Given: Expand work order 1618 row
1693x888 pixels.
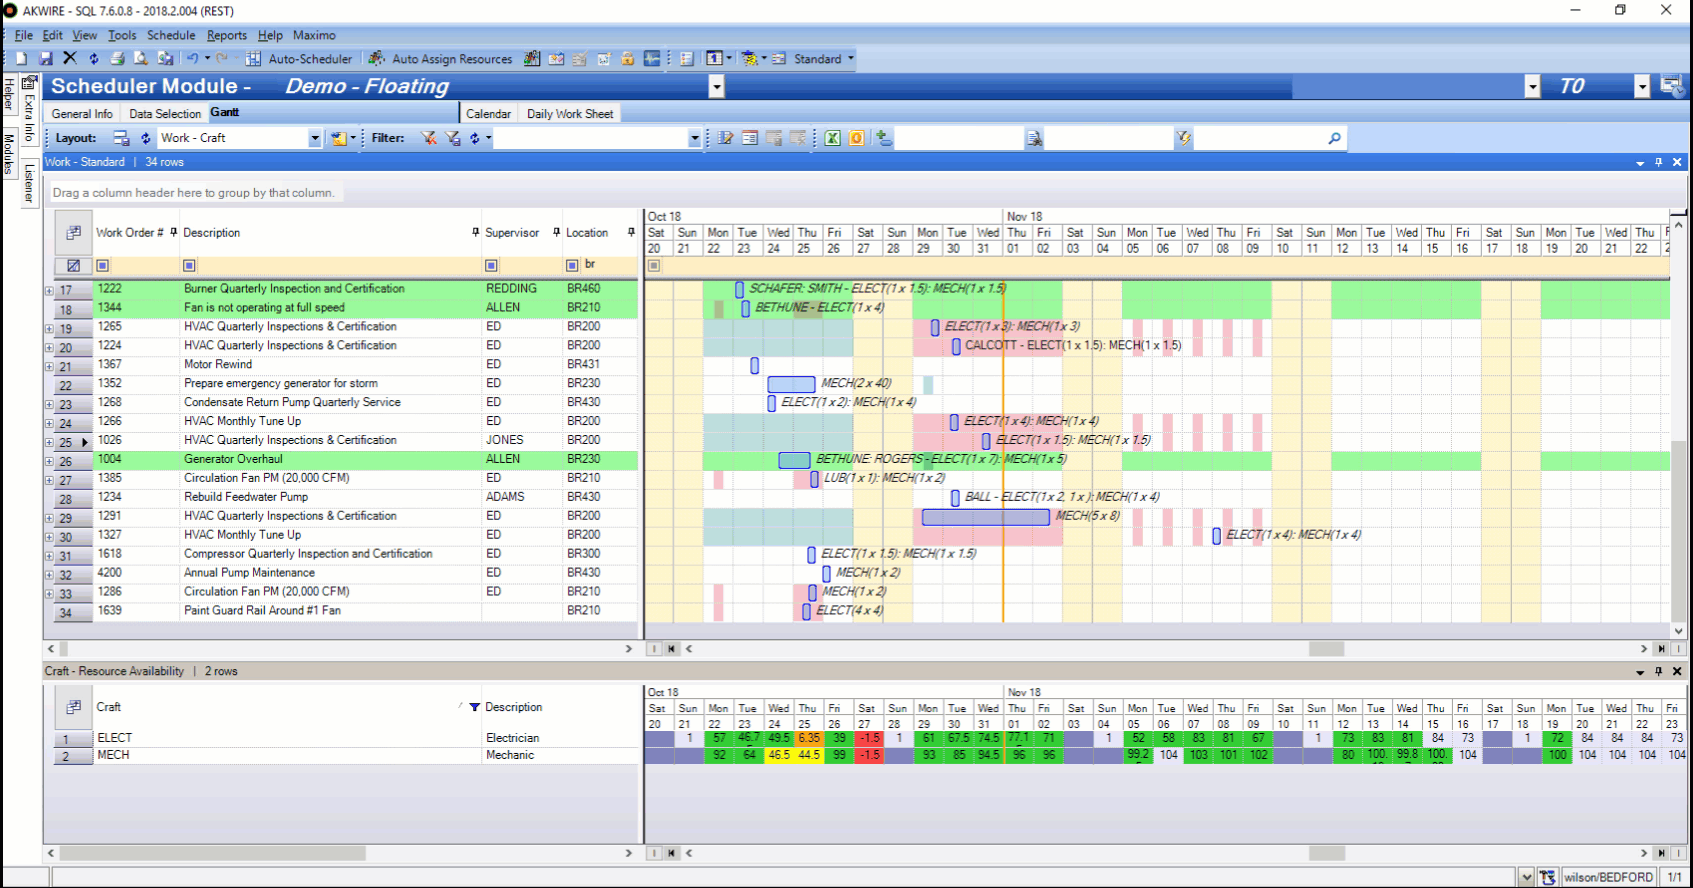Looking at the screenshot, I should (x=49, y=556).
